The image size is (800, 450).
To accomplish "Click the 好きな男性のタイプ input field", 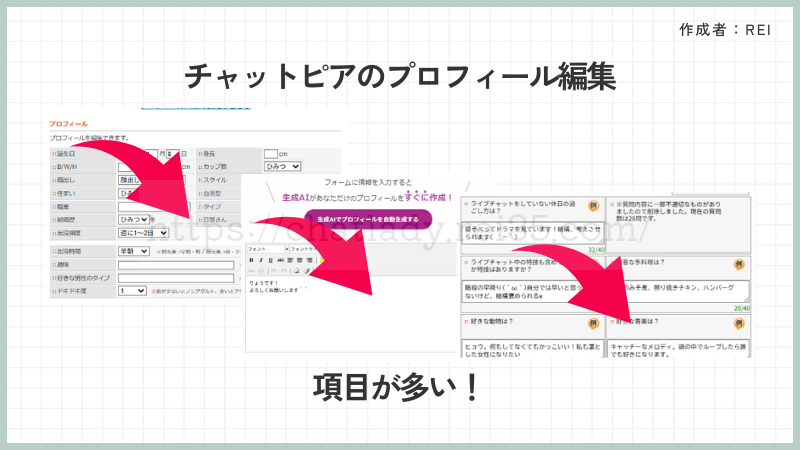I will click(176, 278).
